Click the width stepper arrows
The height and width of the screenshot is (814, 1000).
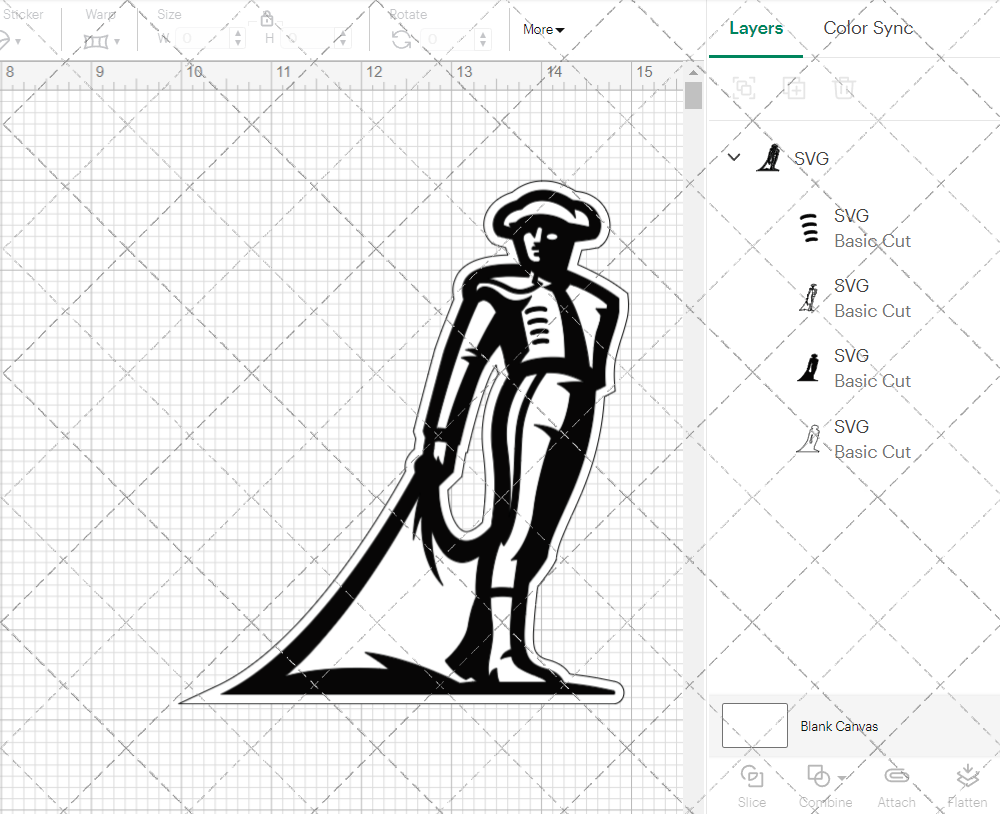tap(237, 39)
